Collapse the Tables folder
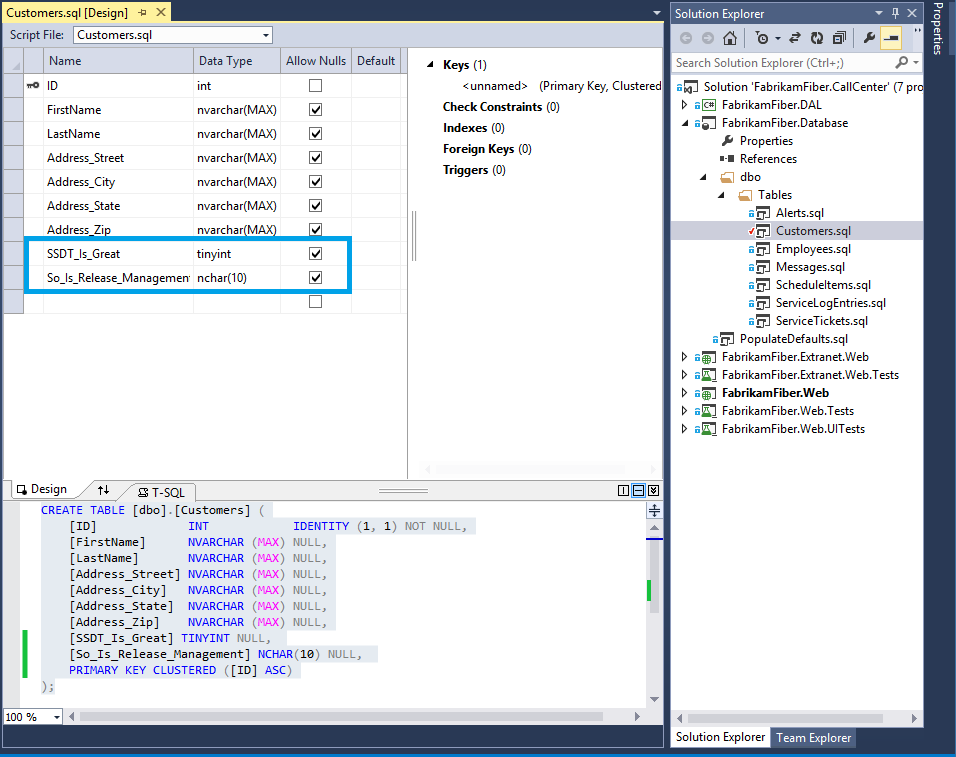The height and width of the screenshot is (757, 956). [x=720, y=194]
